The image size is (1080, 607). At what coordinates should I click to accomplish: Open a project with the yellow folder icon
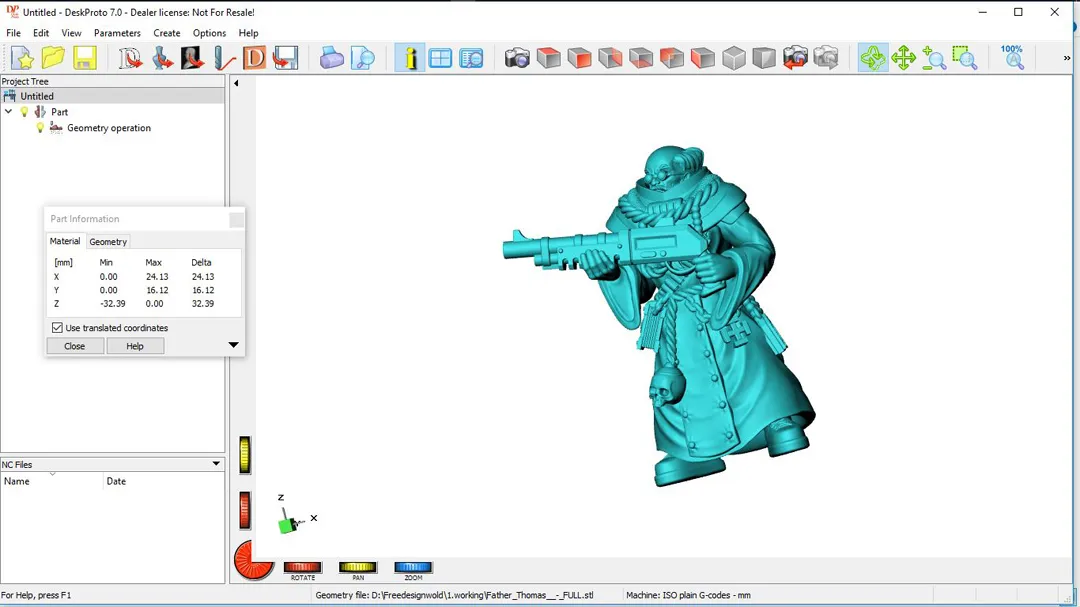tap(53, 59)
